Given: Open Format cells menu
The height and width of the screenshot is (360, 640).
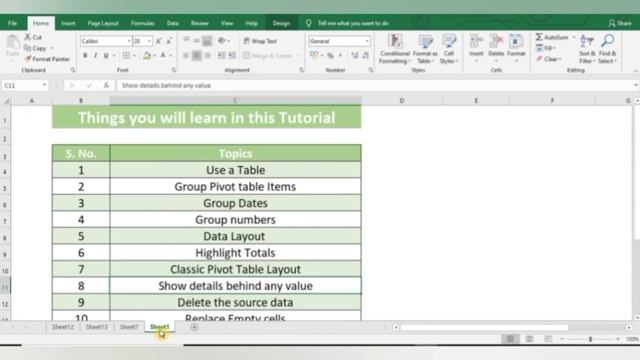Looking at the screenshot, I should click(516, 48).
